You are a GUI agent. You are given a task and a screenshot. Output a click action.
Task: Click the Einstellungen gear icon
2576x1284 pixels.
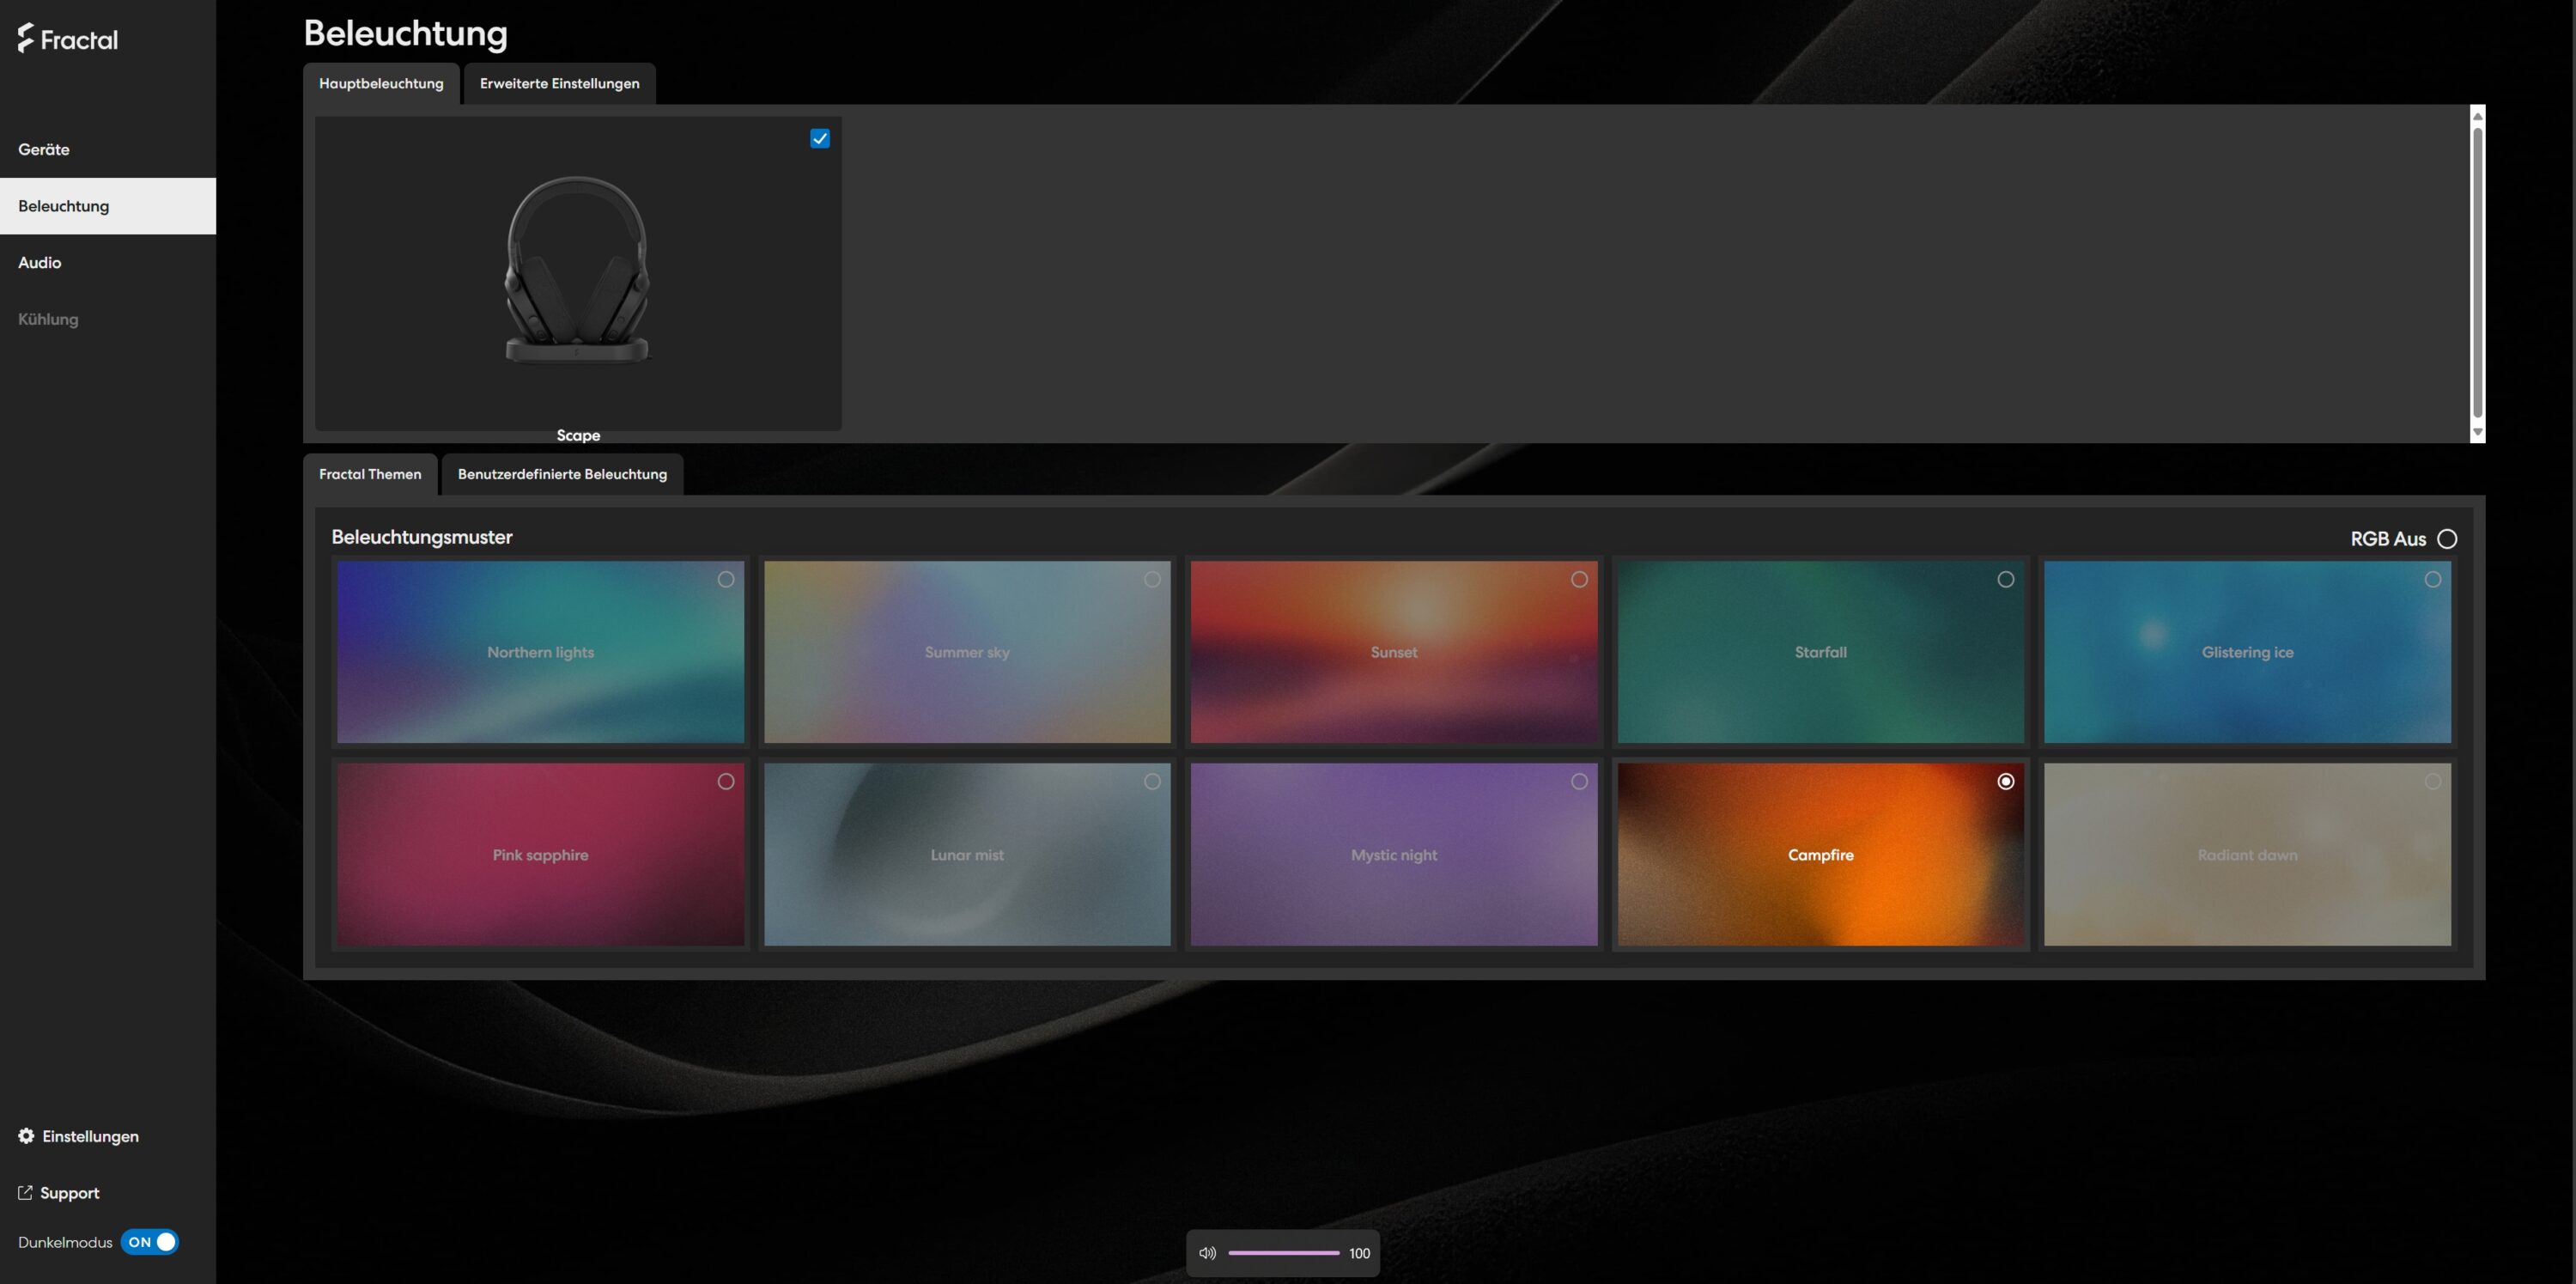click(26, 1136)
